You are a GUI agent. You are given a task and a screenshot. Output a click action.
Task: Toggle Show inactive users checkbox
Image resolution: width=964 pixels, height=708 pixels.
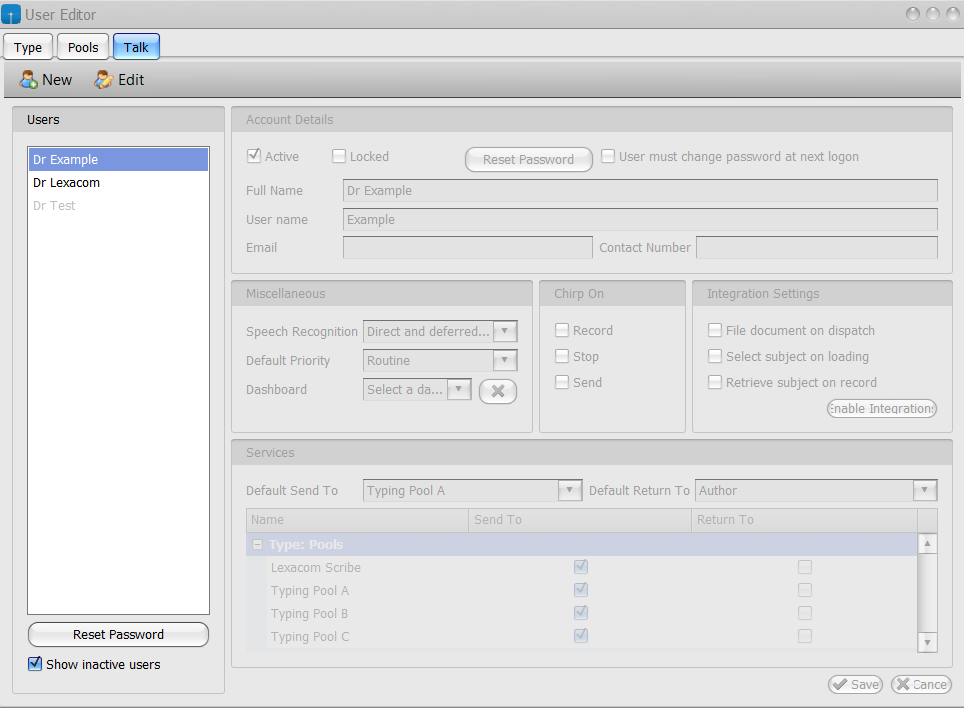[x=35, y=664]
